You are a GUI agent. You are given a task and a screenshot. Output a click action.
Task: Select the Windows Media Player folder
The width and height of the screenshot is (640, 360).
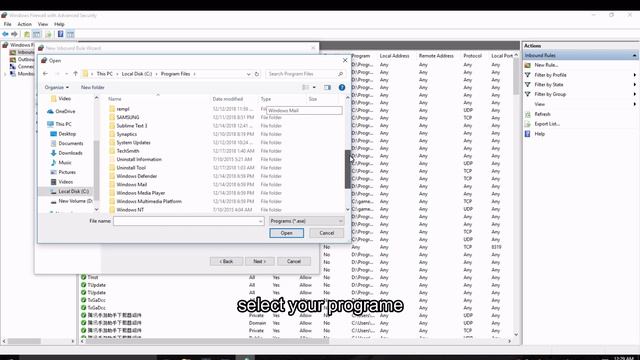(x=141, y=193)
